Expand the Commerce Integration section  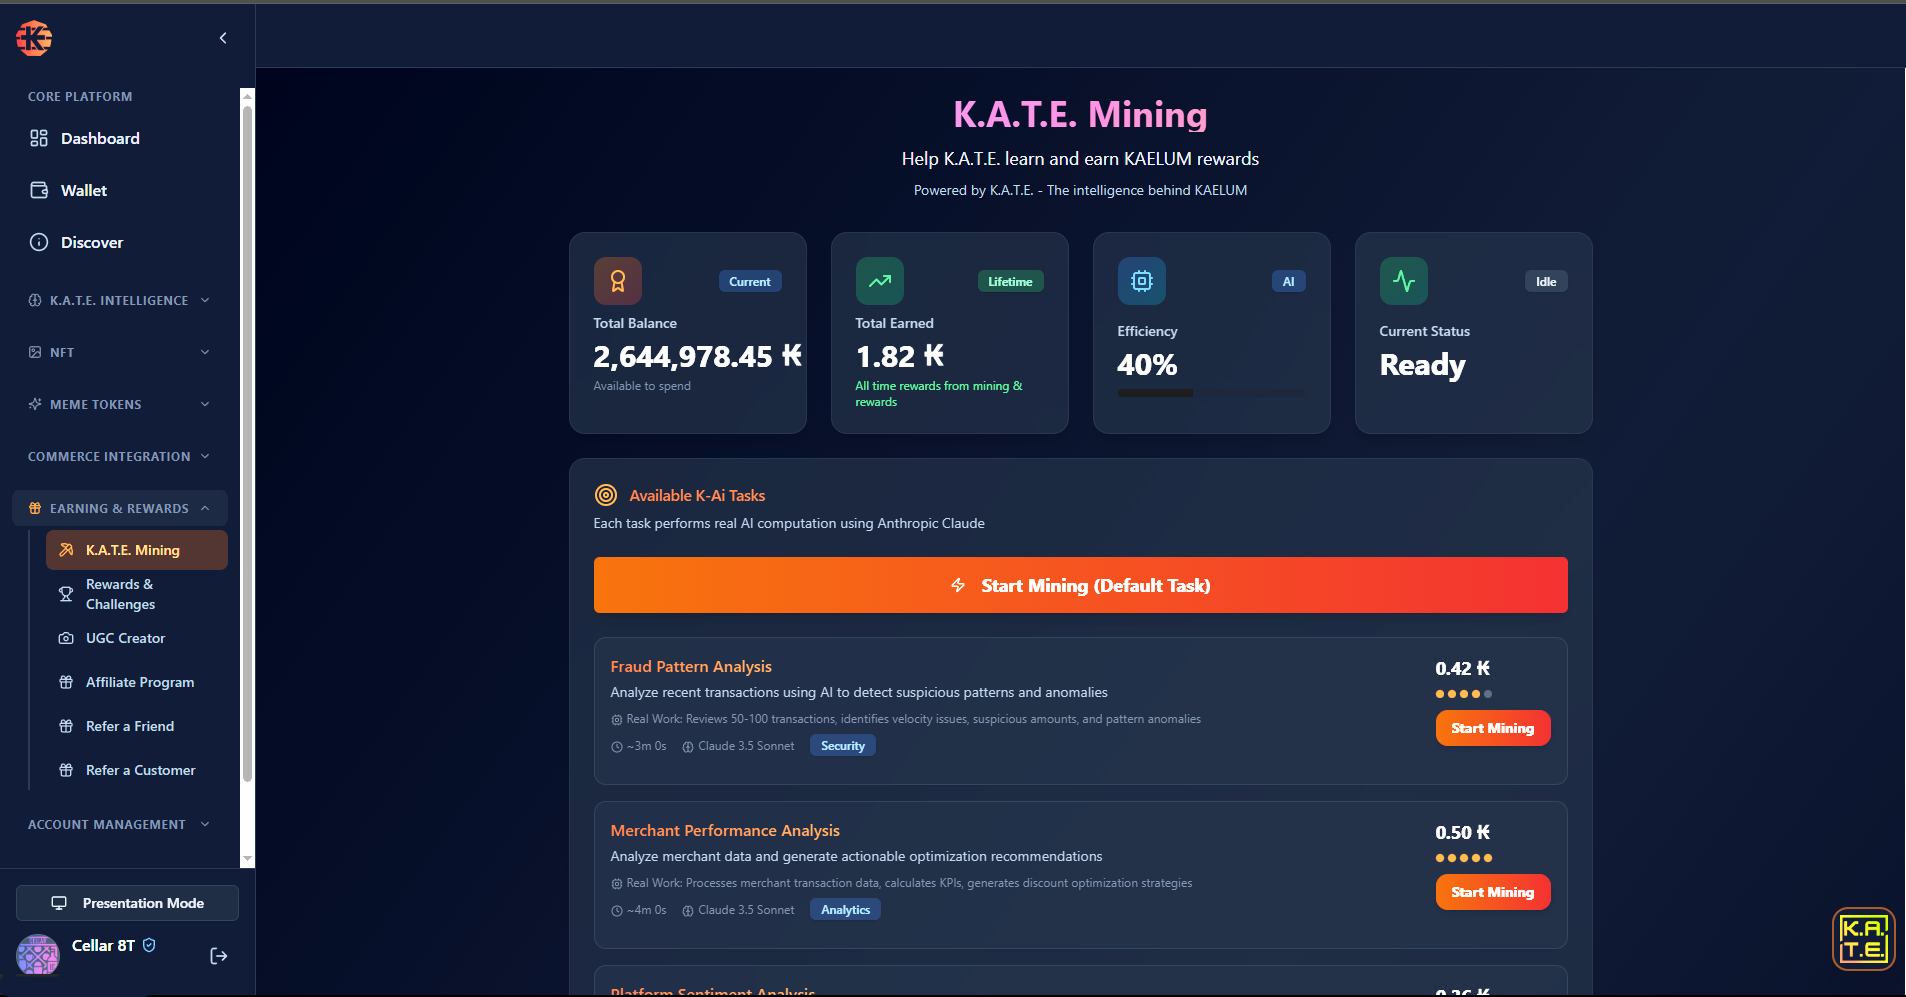point(120,456)
